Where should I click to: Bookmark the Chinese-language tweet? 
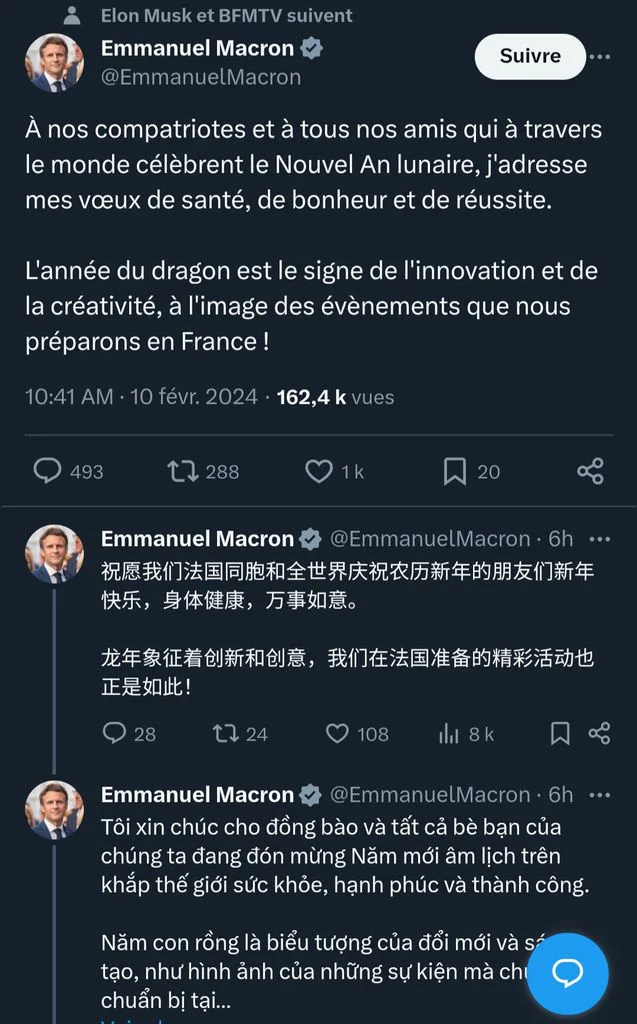[560, 733]
